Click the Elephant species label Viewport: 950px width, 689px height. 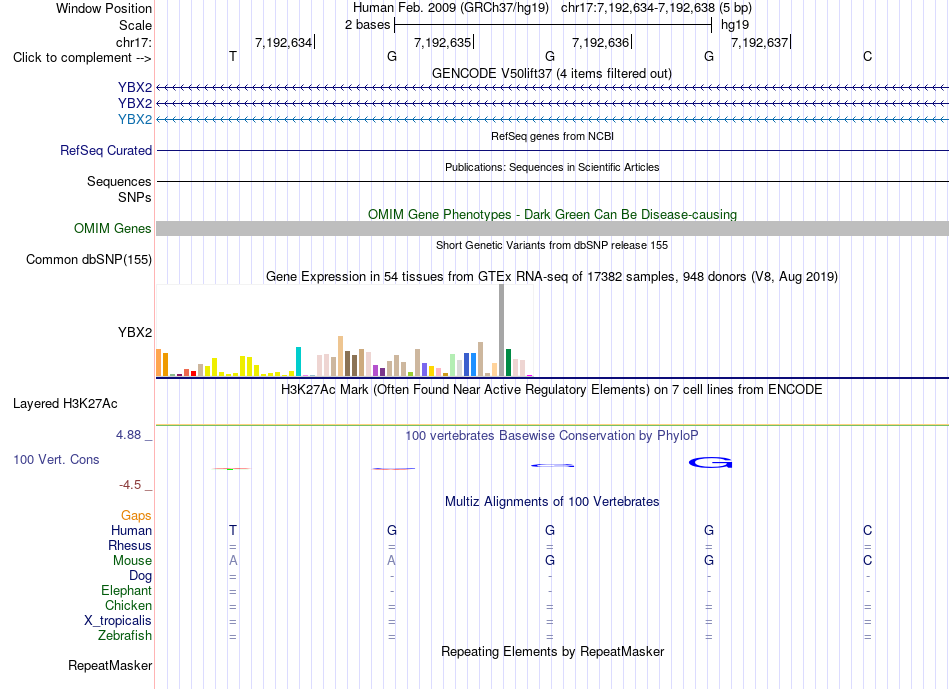(x=126, y=590)
